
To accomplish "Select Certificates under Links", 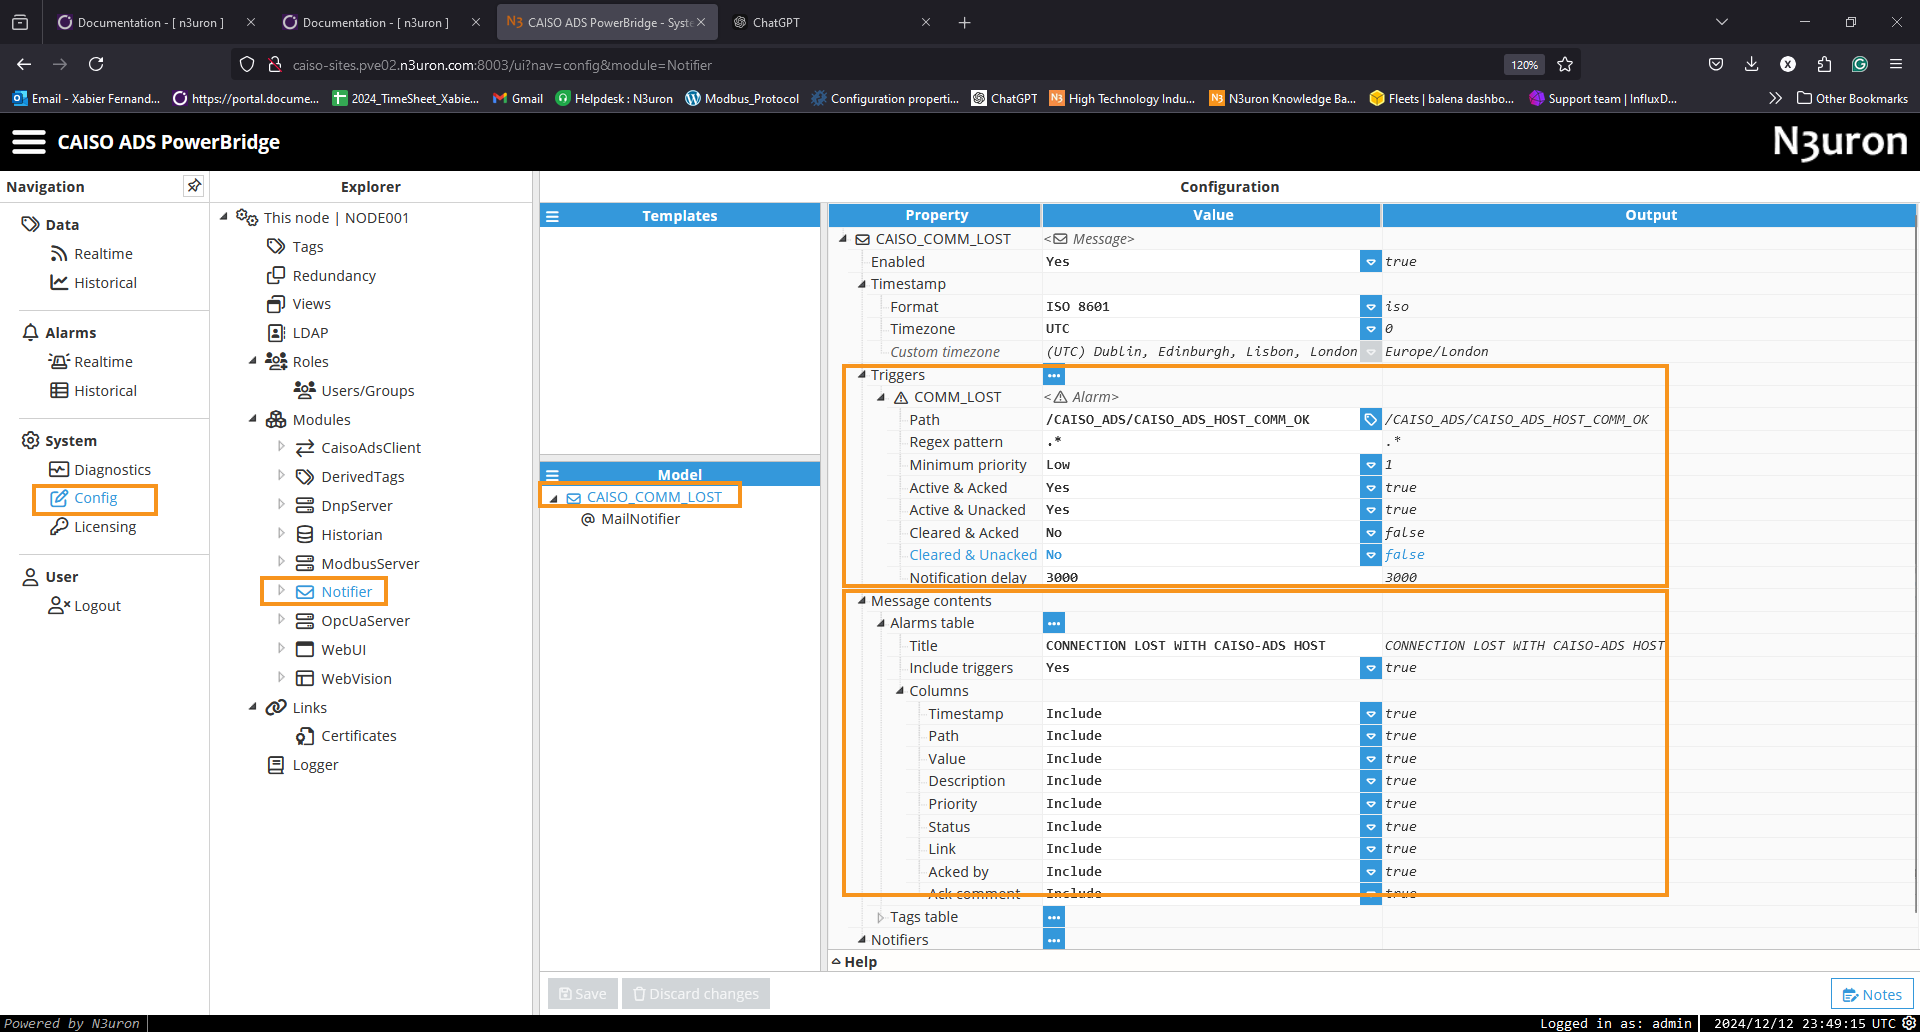I will click(x=346, y=736).
